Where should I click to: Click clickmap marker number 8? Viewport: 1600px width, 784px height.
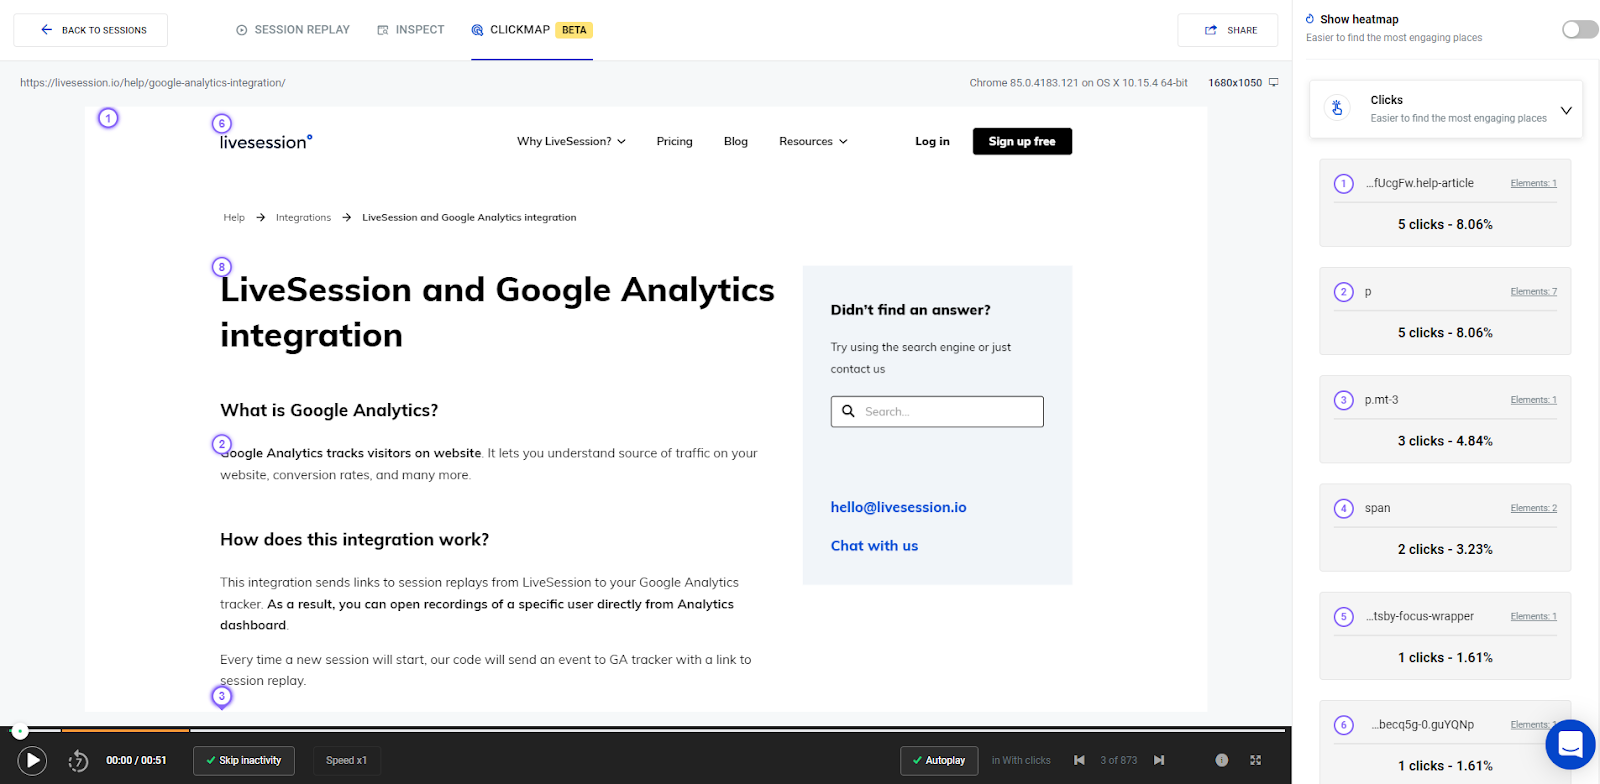pyautogui.click(x=222, y=267)
